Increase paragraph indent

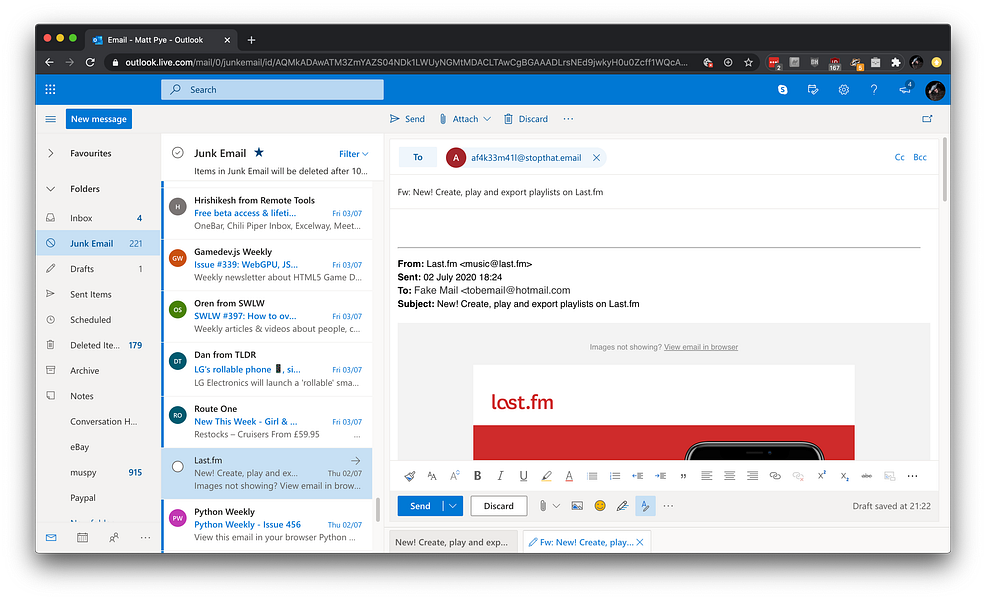point(660,476)
